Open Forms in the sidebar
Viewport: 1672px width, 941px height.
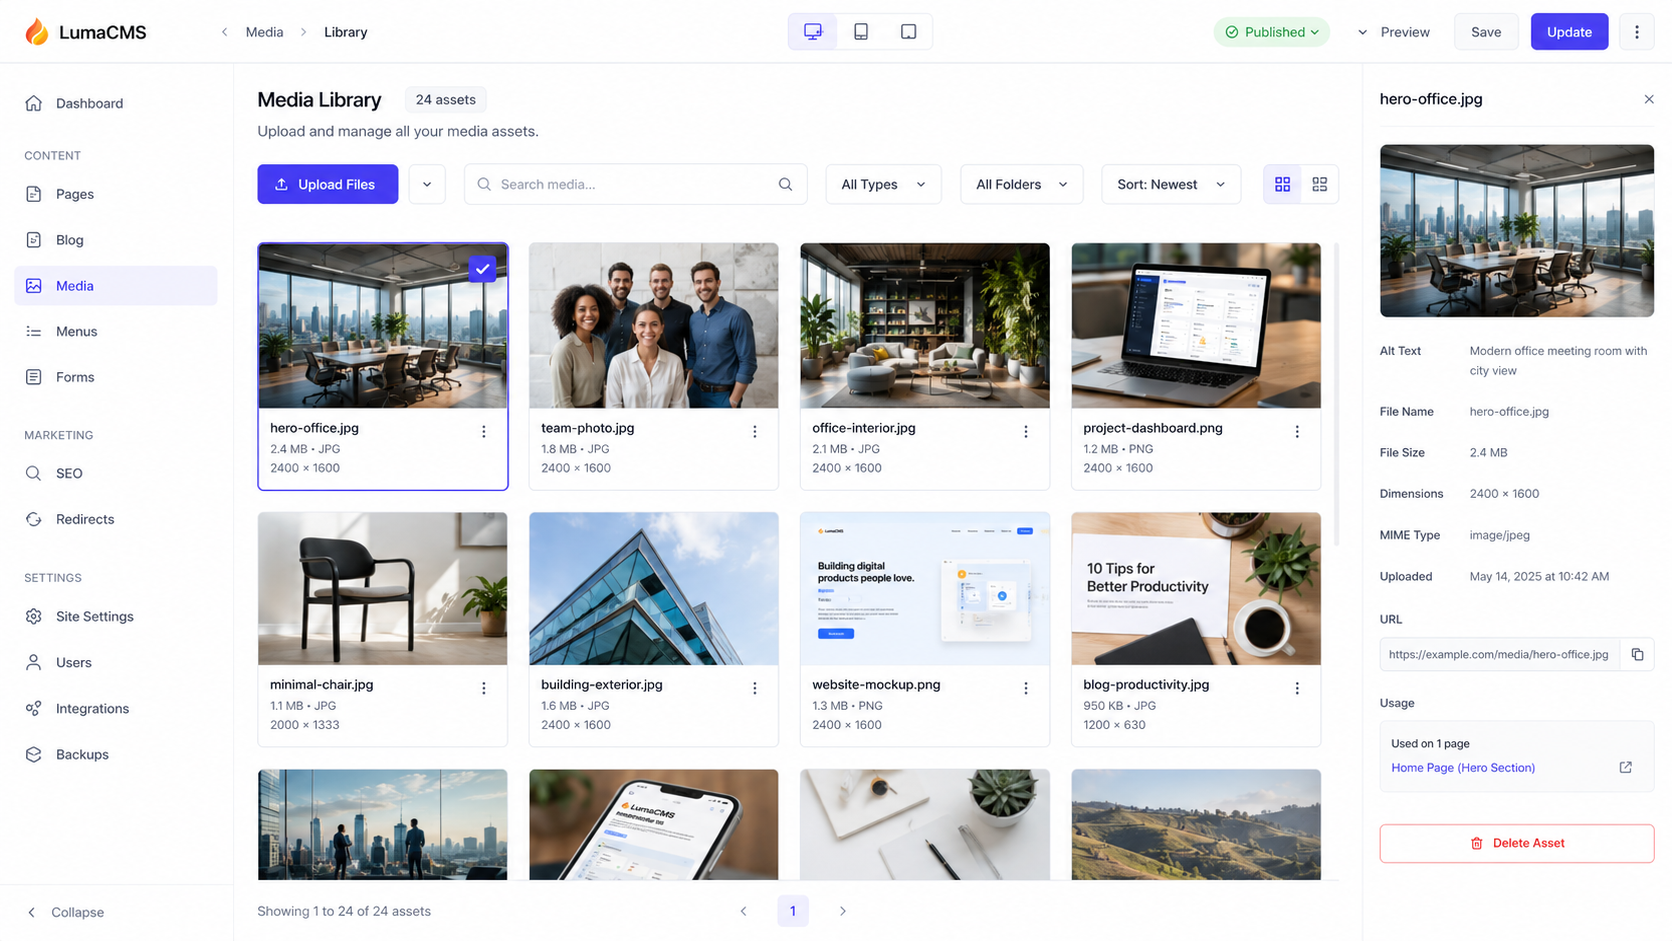pyautogui.click(x=116, y=377)
